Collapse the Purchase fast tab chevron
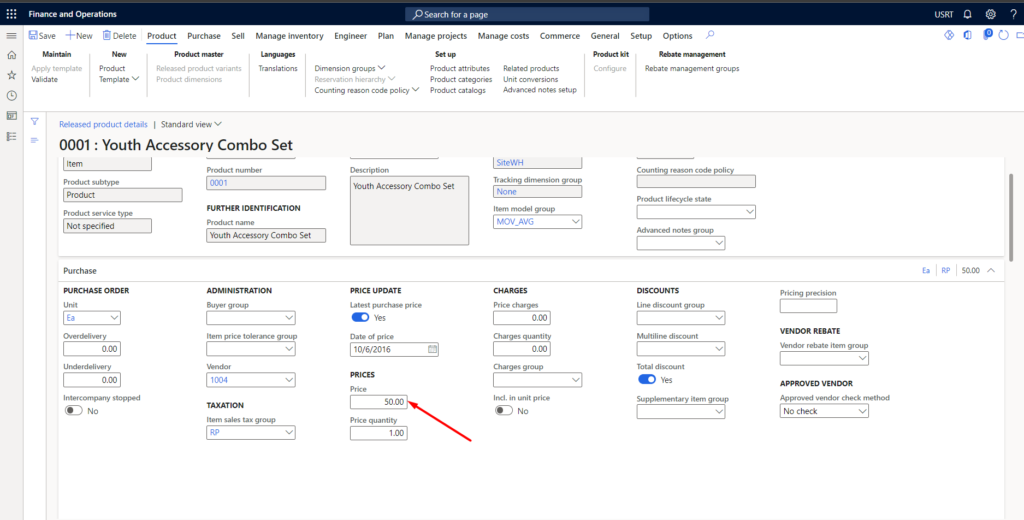 [x=991, y=270]
